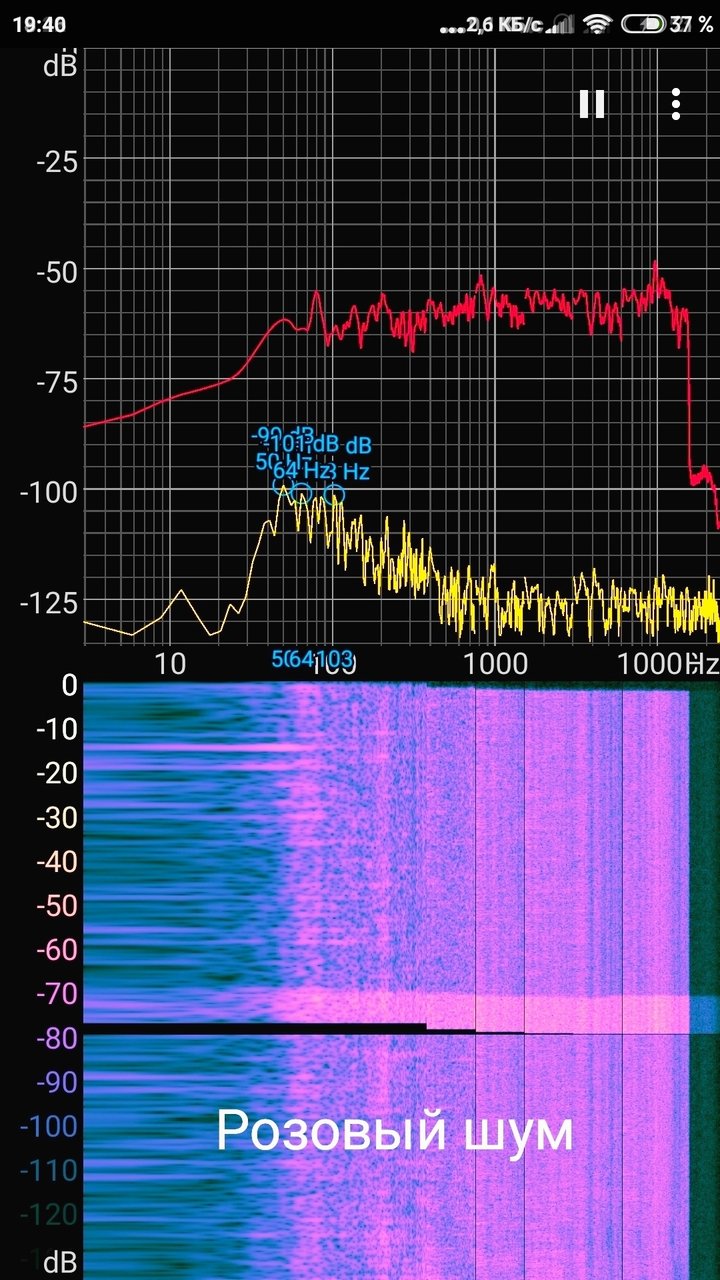Select the 50 Hz peak marker circle
Viewport: 720px width, 1280px height.
coord(283,486)
